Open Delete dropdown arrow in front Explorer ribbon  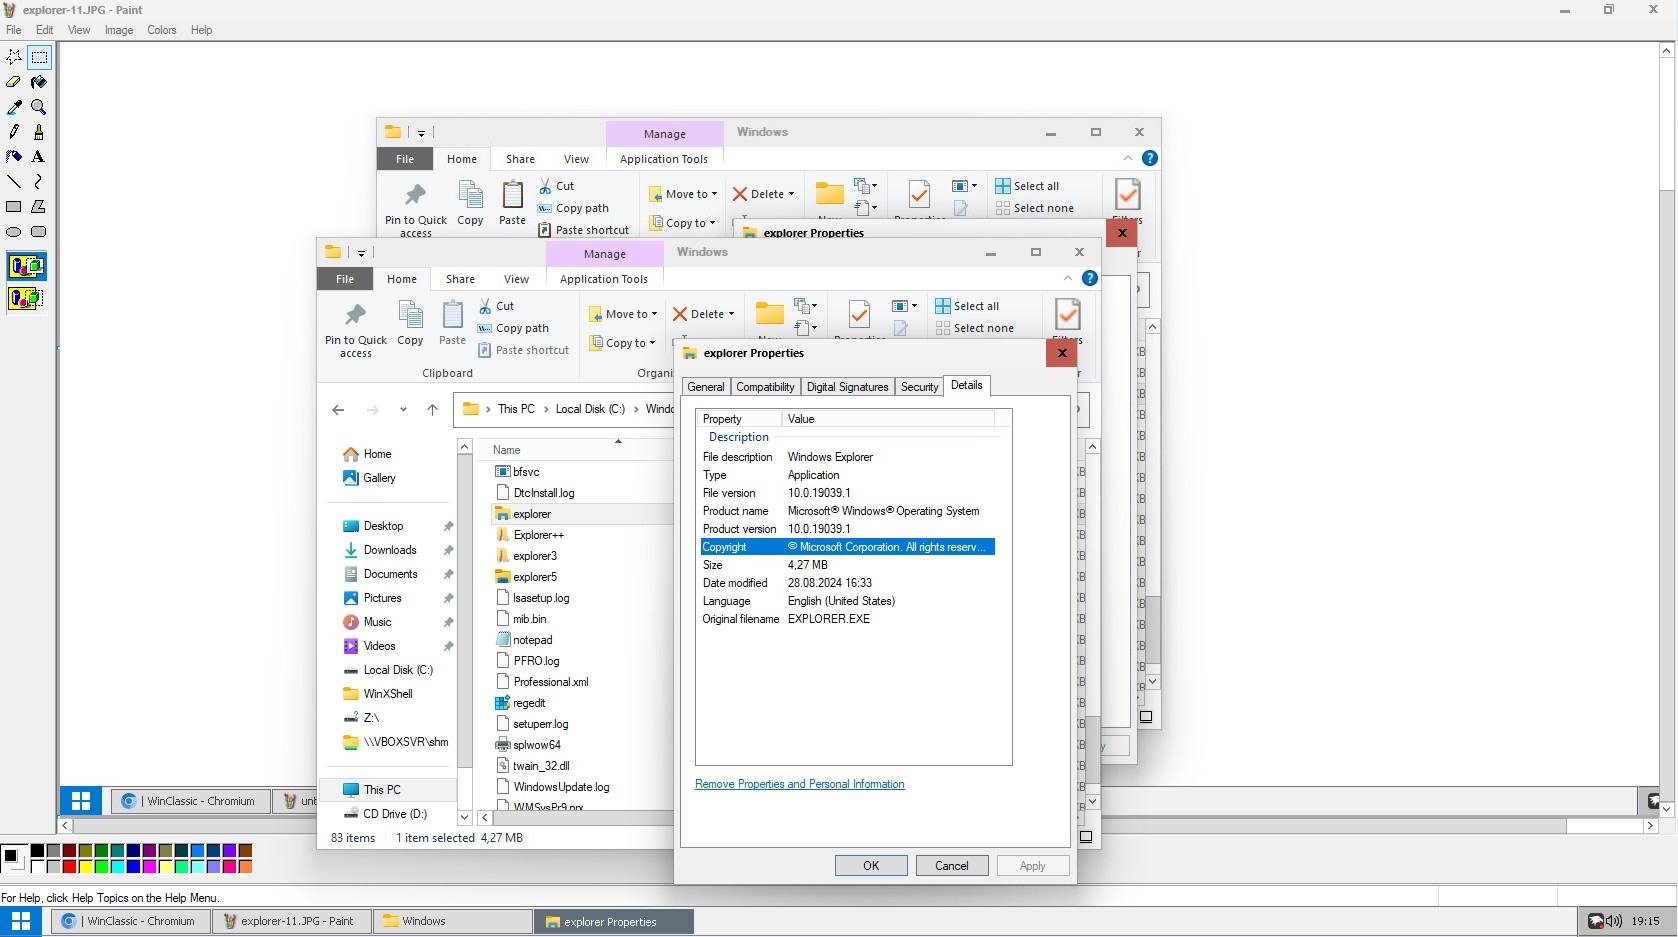pyautogui.click(x=731, y=314)
